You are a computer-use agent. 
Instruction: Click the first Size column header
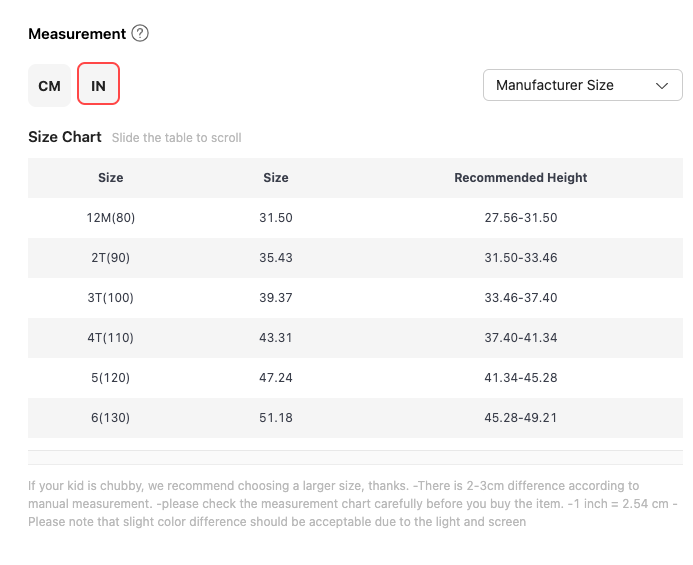[110, 178]
